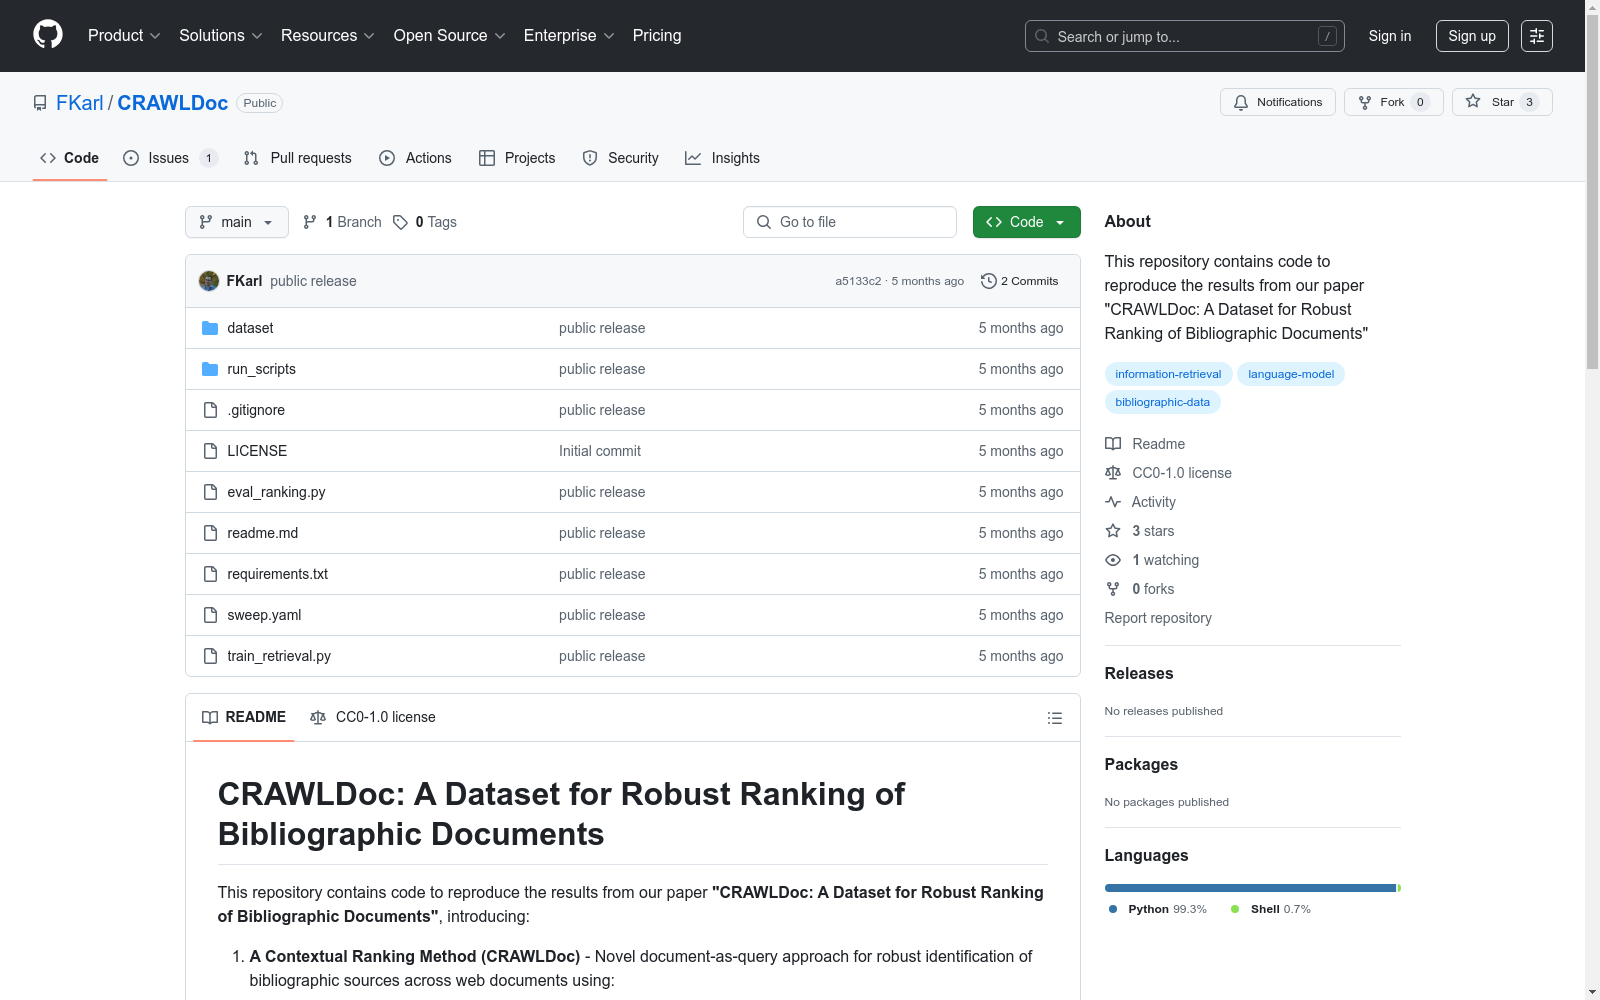Open the 2 Commits link
The height and width of the screenshot is (1000, 1600).
click(1020, 281)
